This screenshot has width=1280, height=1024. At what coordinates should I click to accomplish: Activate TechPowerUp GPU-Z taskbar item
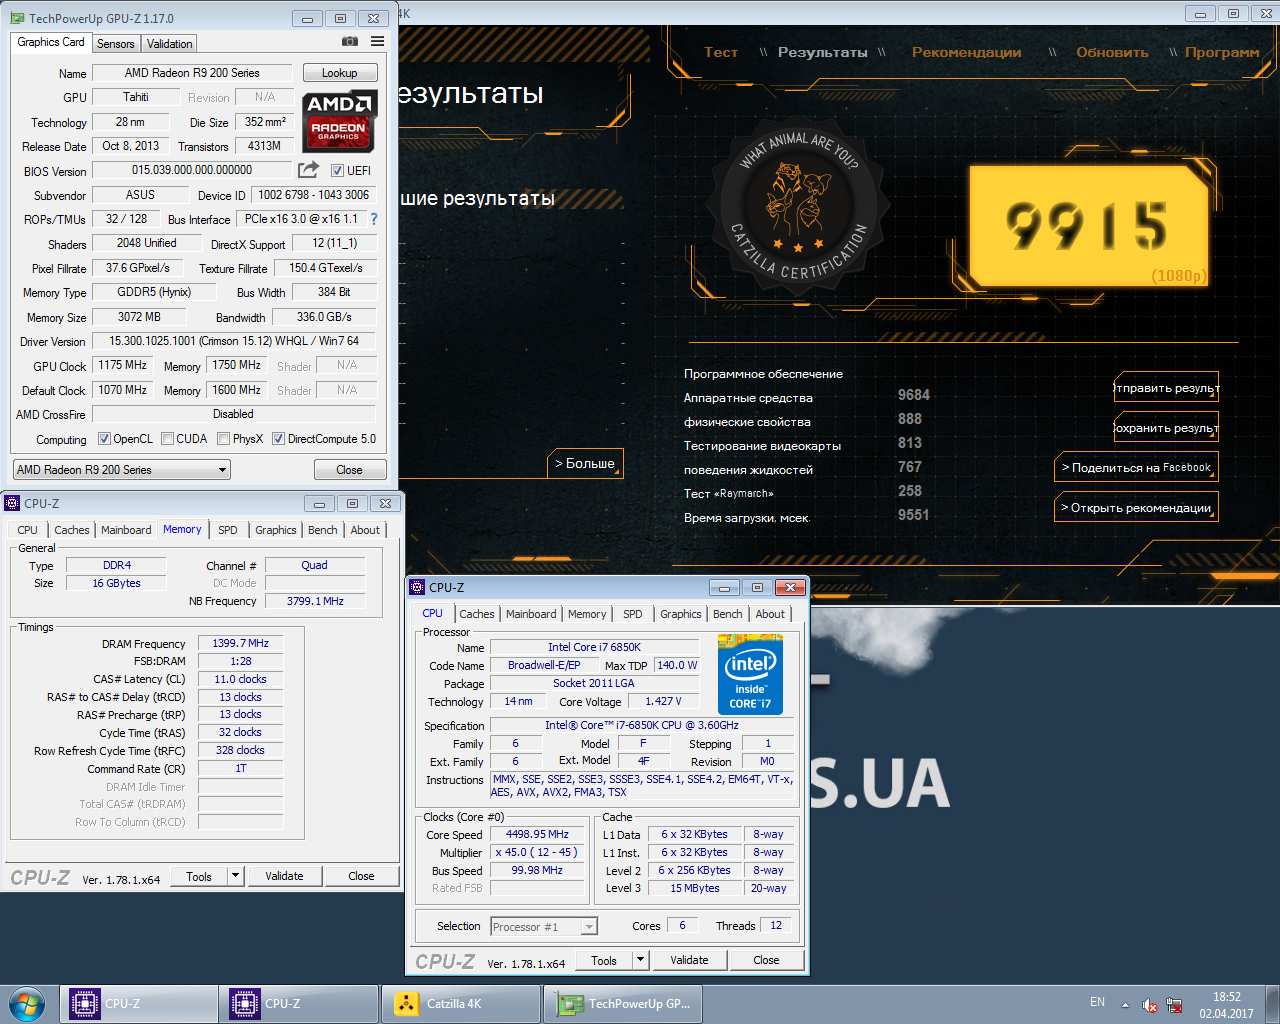tap(623, 1004)
